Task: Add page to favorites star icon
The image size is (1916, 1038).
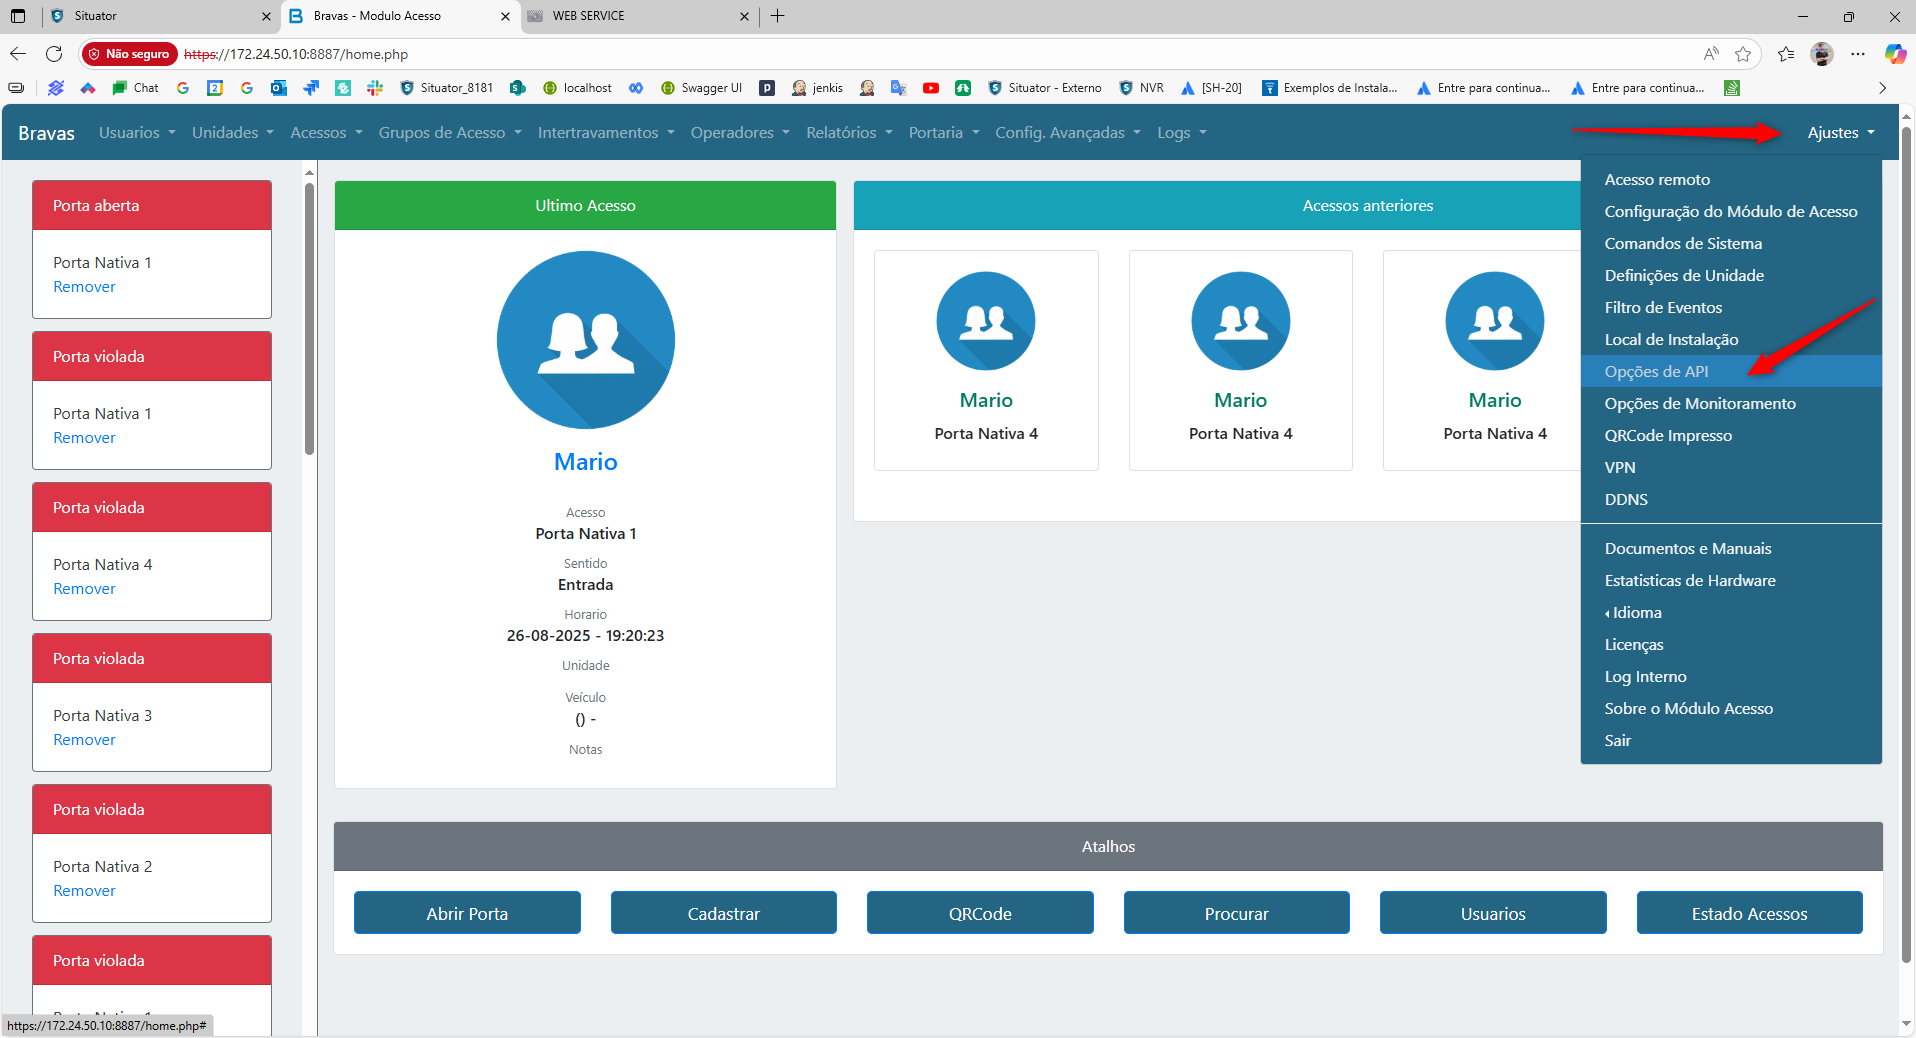Action: pyautogui.click(x=1743, y=54)
